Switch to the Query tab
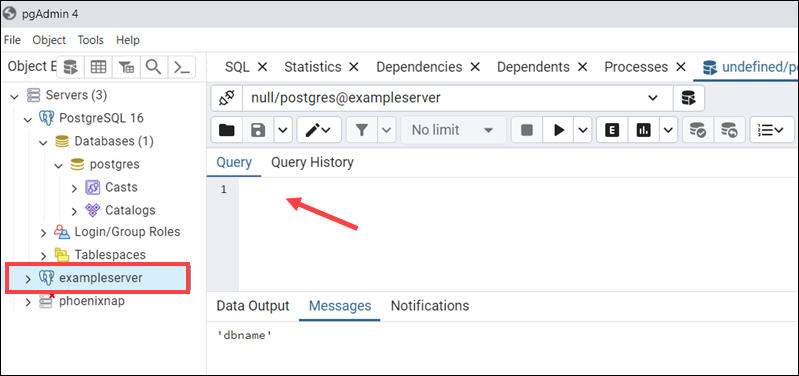The image size is (799, 376). coord(234,163)
